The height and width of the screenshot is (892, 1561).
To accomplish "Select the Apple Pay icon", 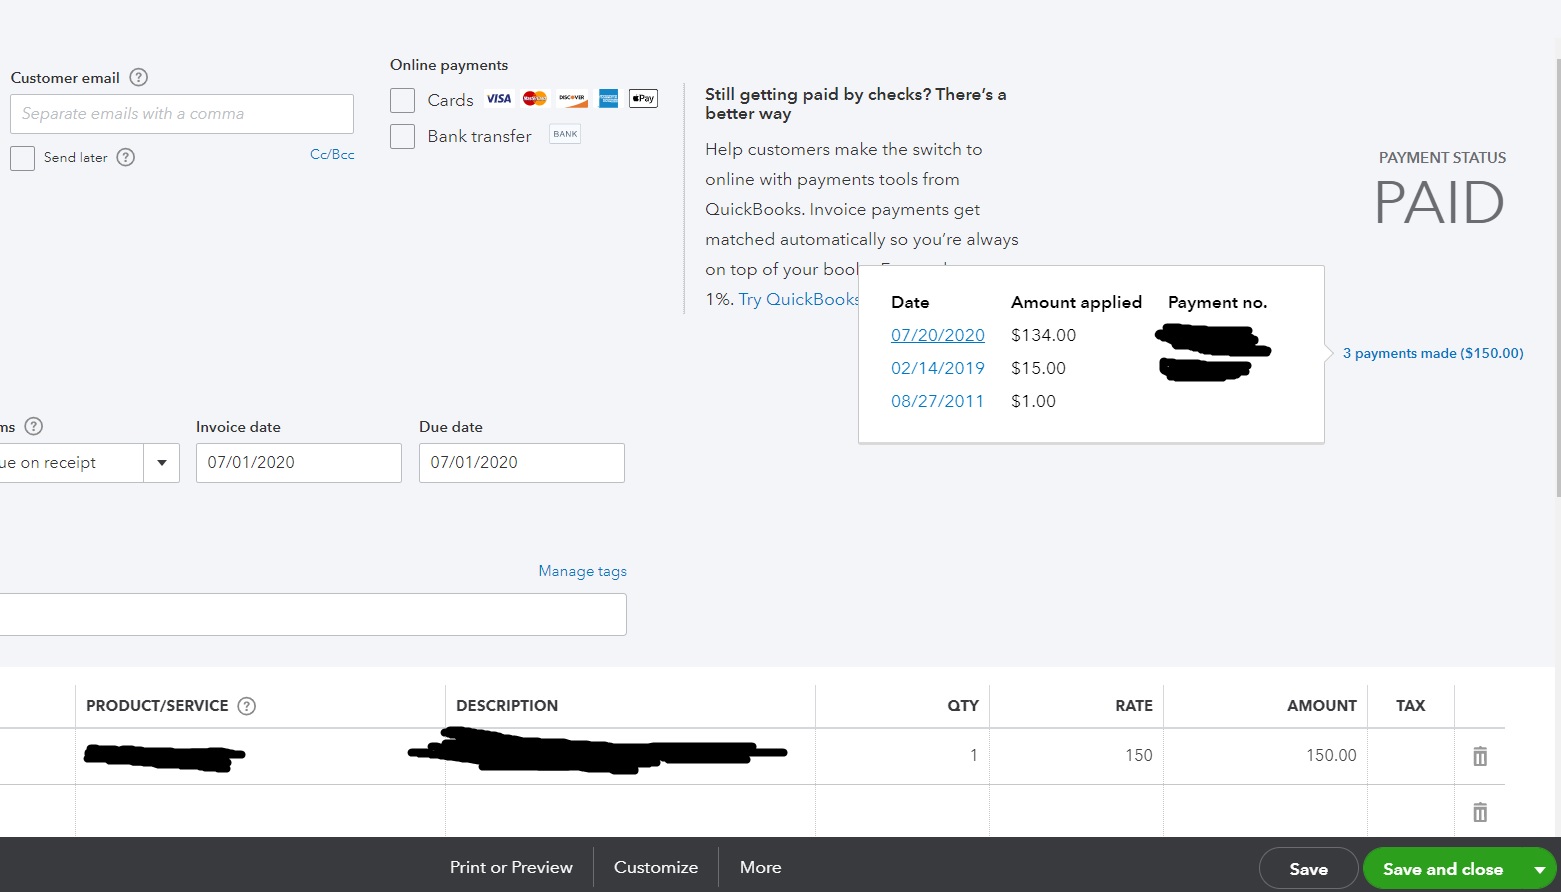I will [x=643, y=98].
